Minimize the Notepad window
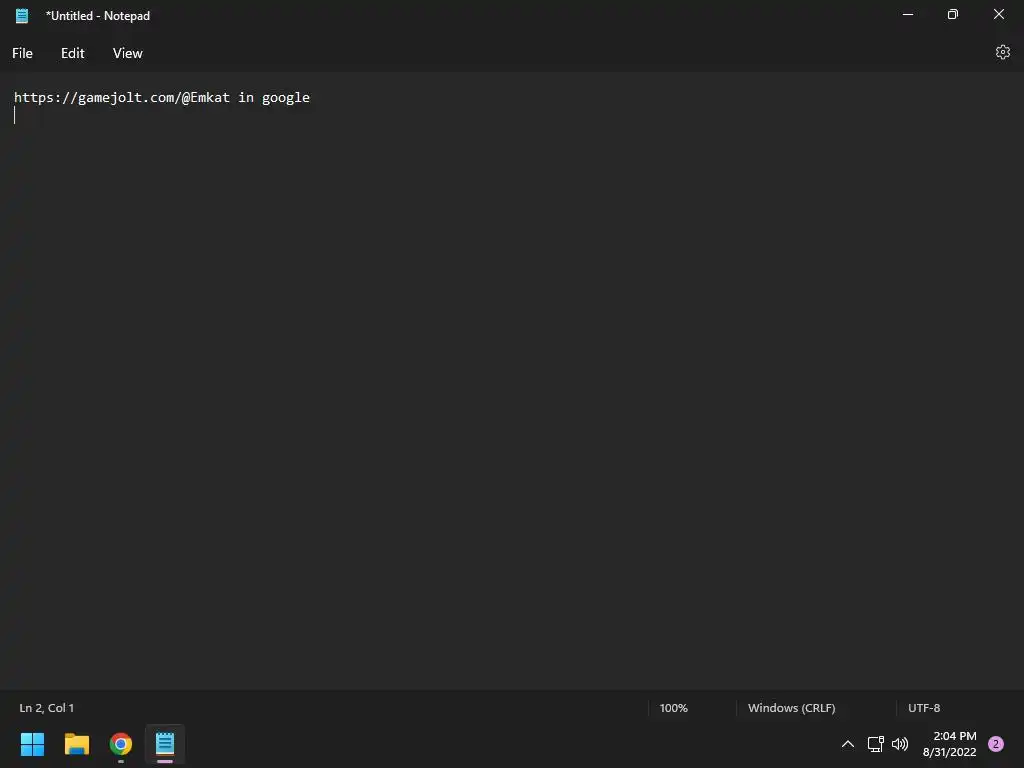The image size is (1024, 768). [908, 14]
